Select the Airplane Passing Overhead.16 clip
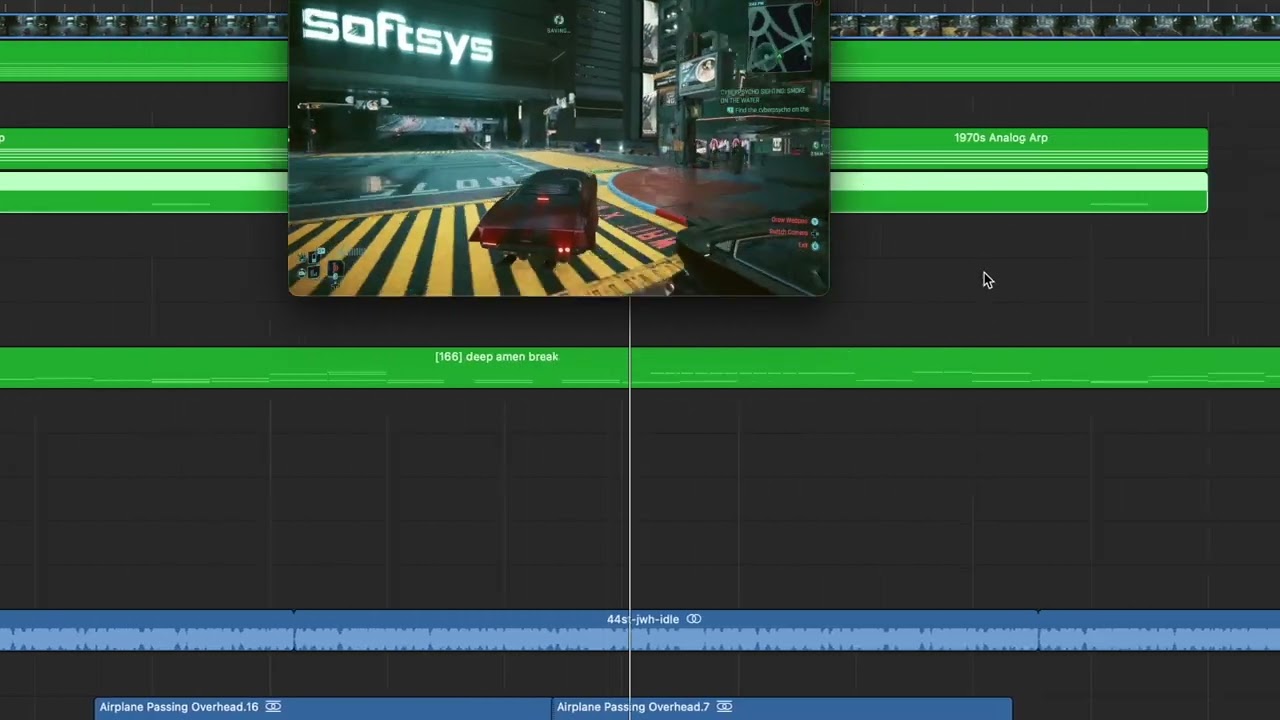 pyautogui.click(x=323, y=708)
